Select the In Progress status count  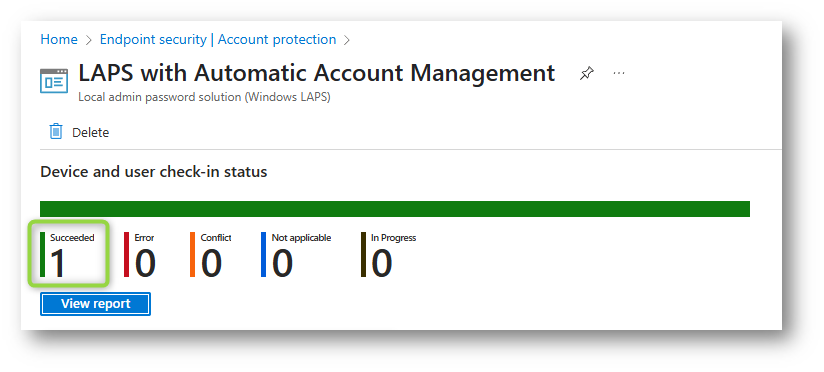pos(382,263)
